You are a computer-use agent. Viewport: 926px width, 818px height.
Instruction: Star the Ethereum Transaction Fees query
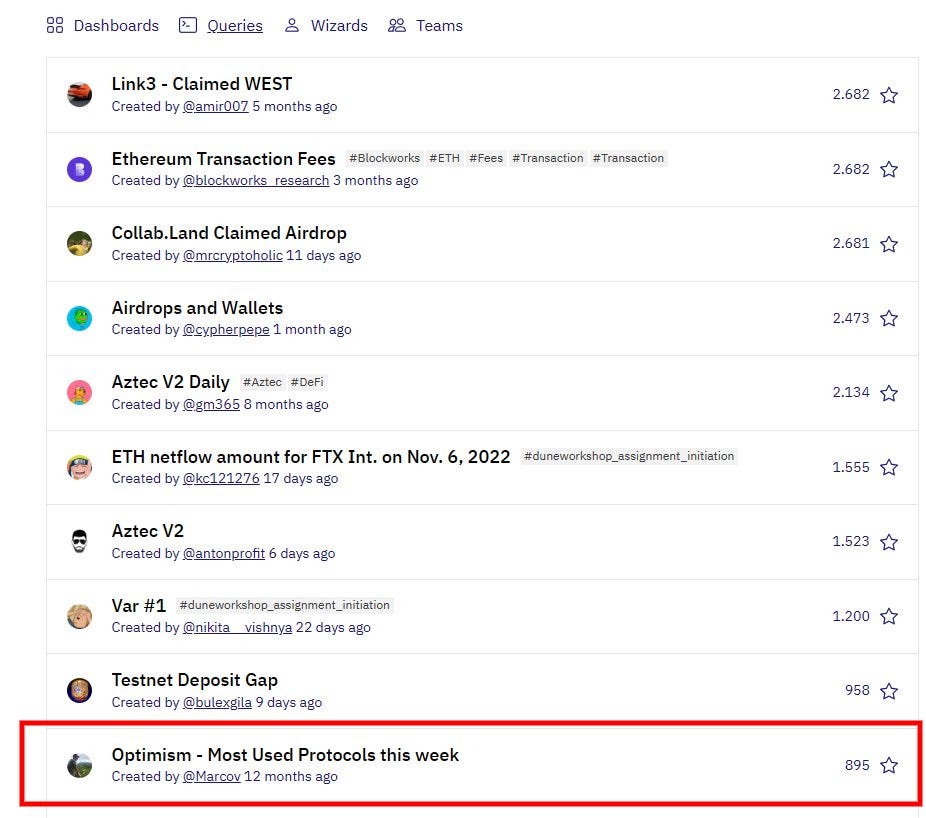pos(889,170)
